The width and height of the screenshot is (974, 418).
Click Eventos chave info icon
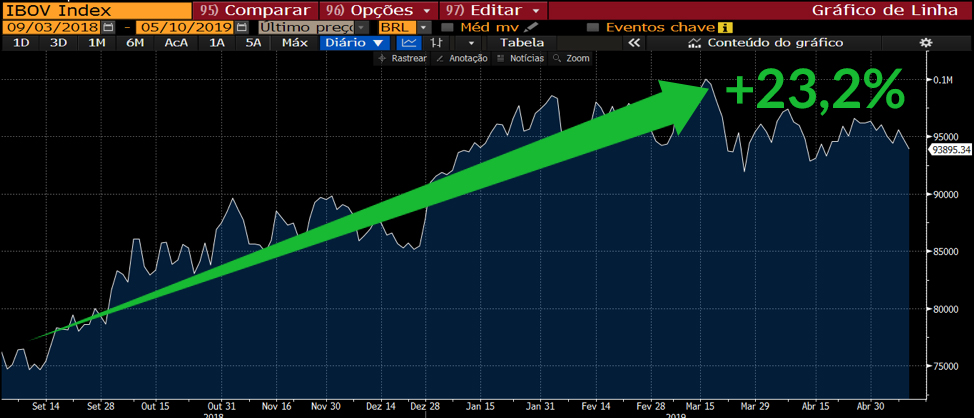(725, 27)
